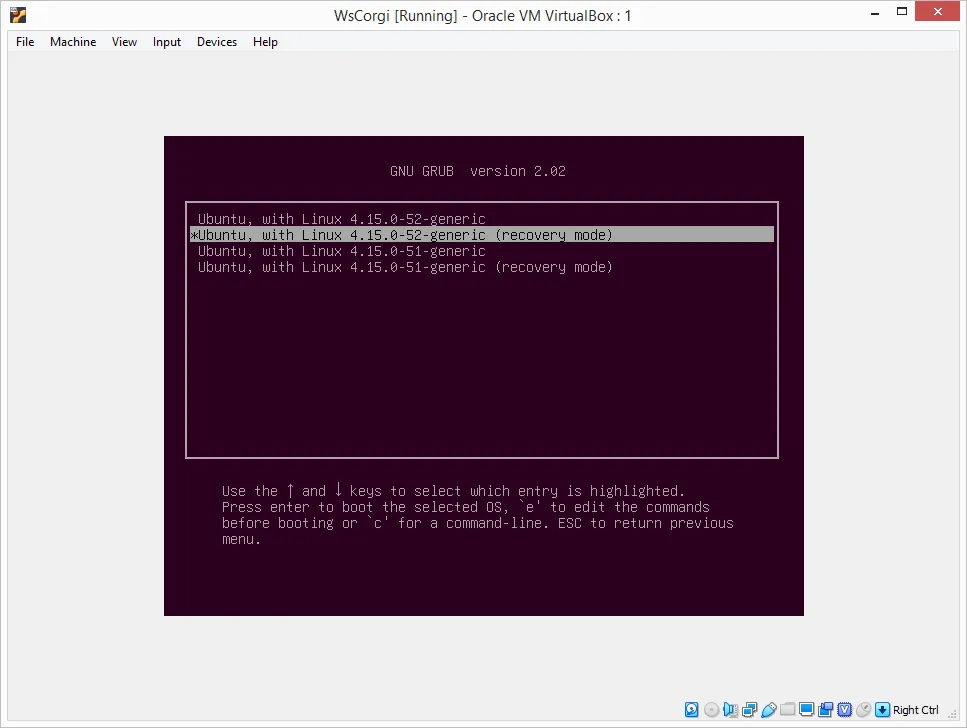
Task: Click the mouse integration status icon
Action: [x=864, y=710]
